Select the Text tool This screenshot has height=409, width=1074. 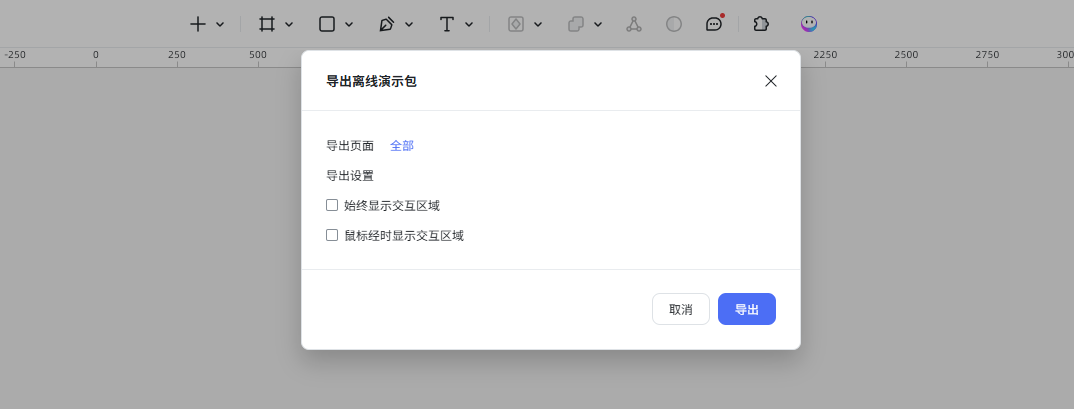447,24
